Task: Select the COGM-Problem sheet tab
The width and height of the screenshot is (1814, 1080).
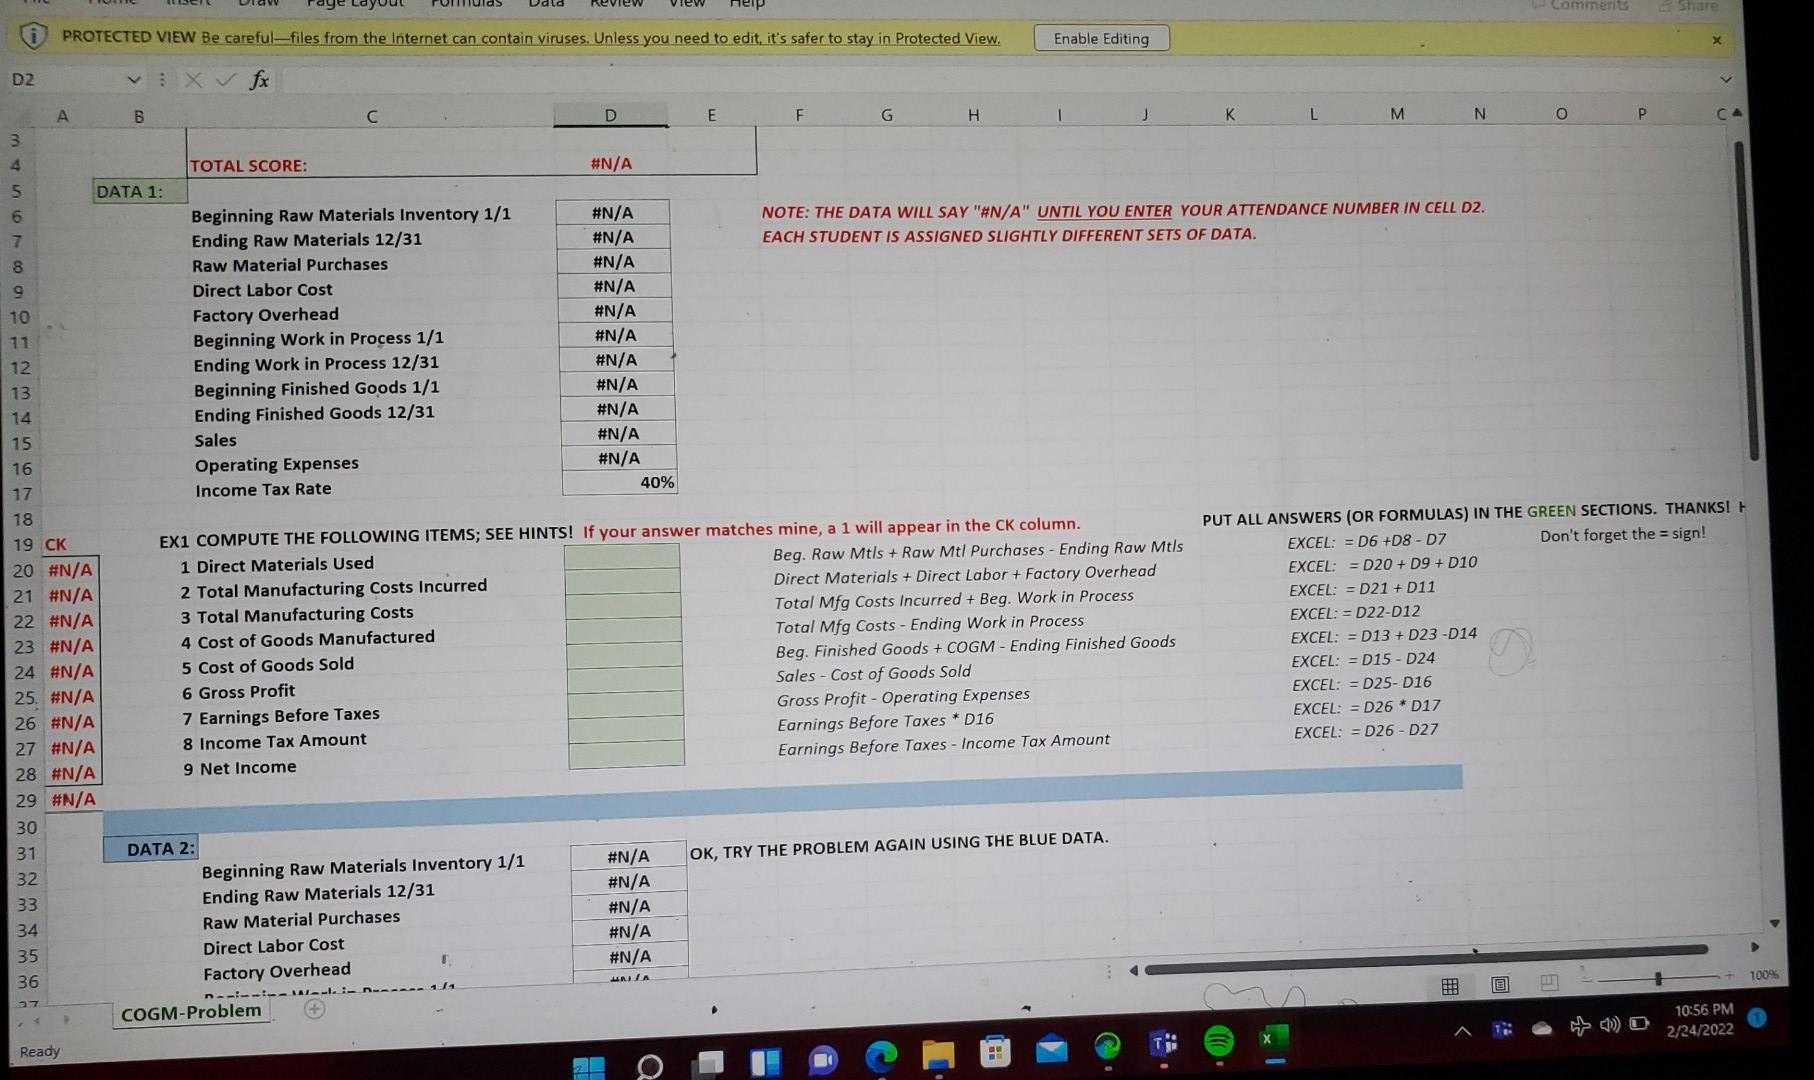Action: (191, 1013)
